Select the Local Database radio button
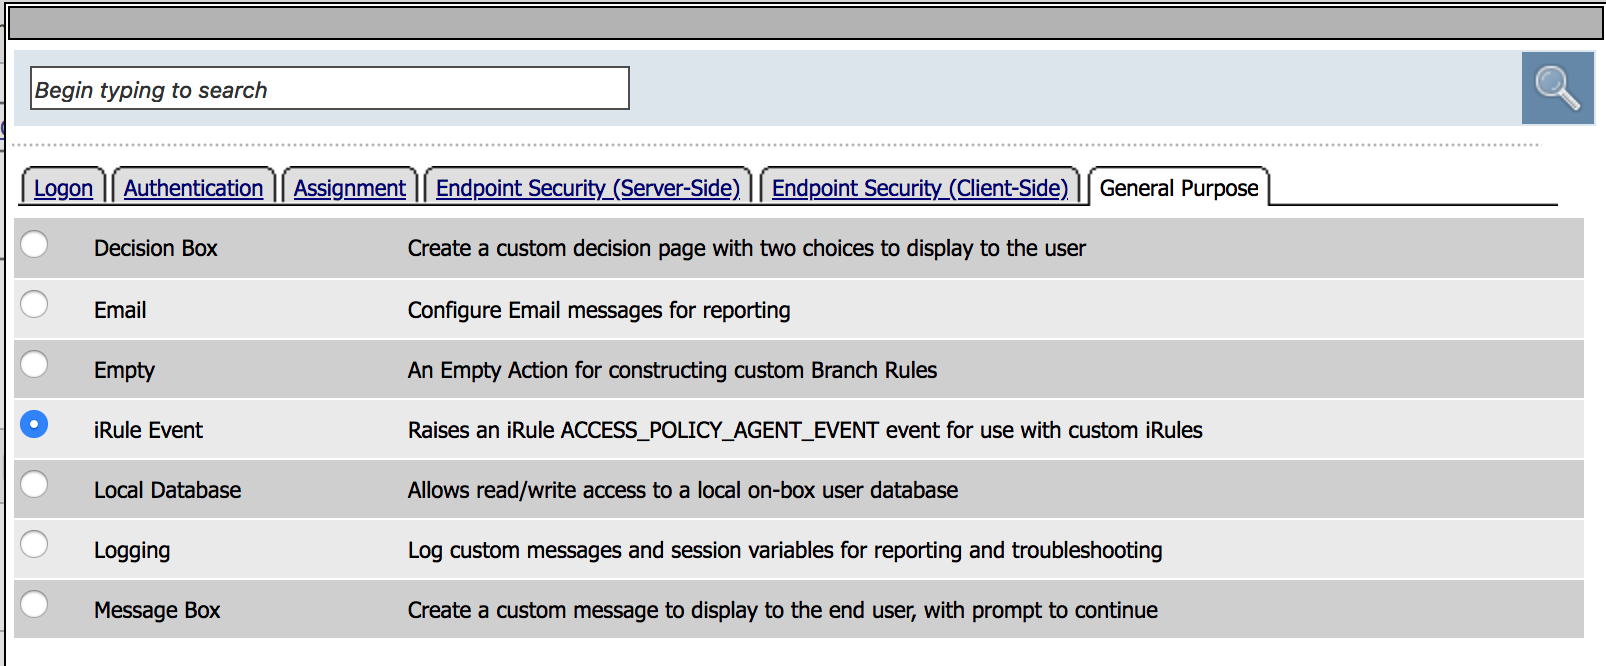1606x666 pixels. [34, 484]
